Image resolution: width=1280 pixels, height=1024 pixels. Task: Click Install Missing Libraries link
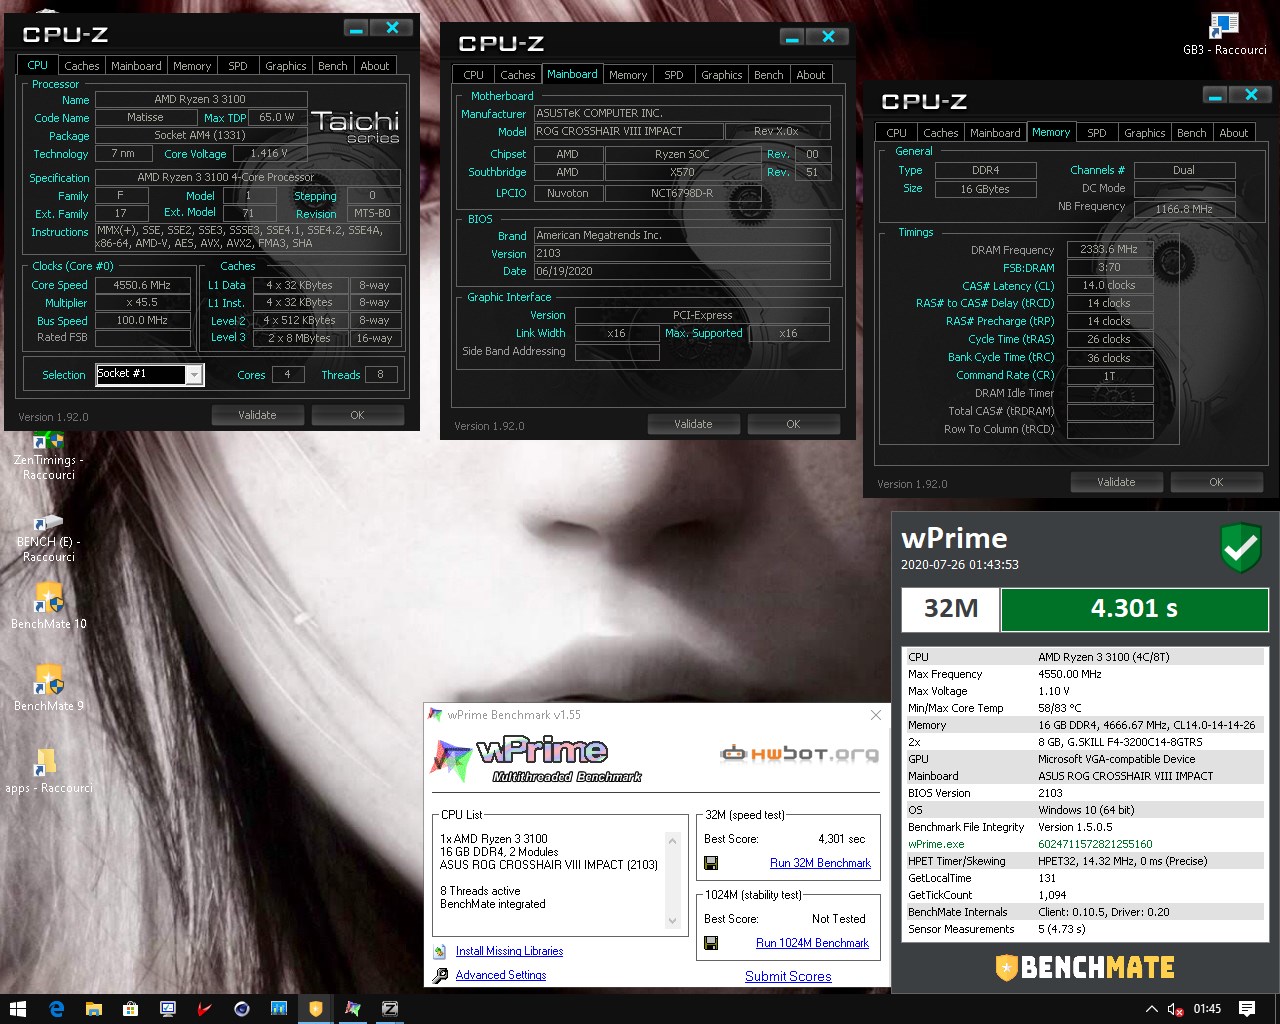(509, 951)
